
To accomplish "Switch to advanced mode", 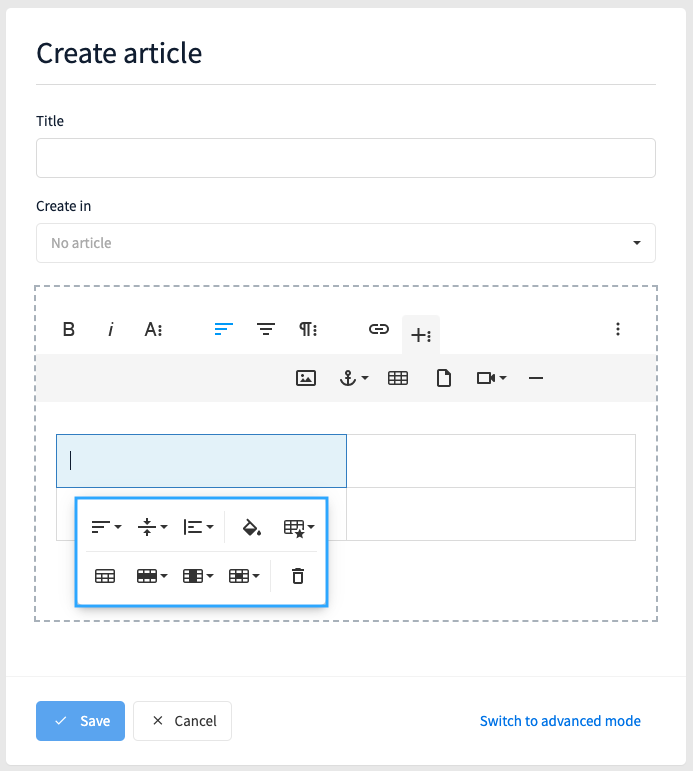I will pyautogui.click(x=560, y=721).
